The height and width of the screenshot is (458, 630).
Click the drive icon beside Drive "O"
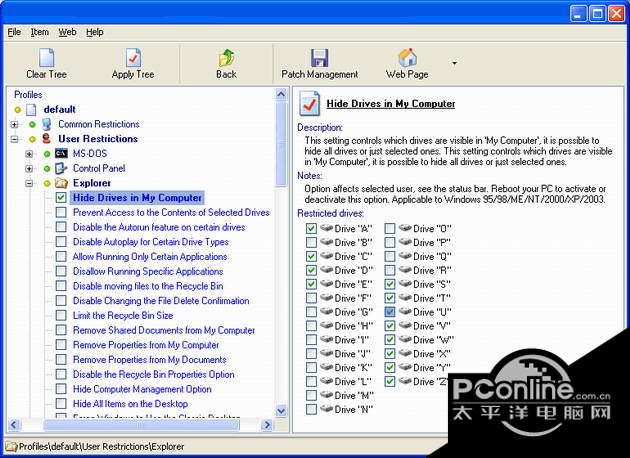pos(405,228)
